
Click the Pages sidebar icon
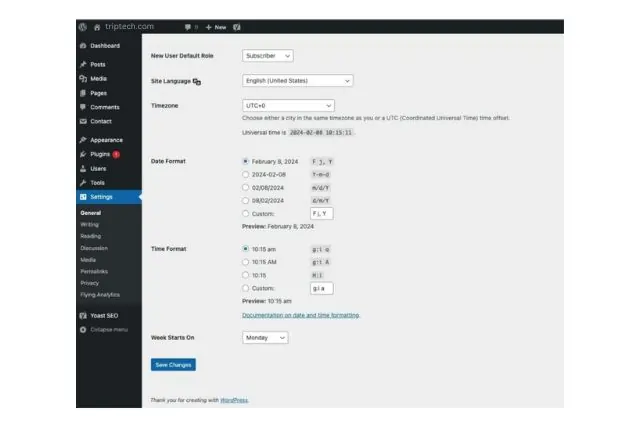pos(83,93)
